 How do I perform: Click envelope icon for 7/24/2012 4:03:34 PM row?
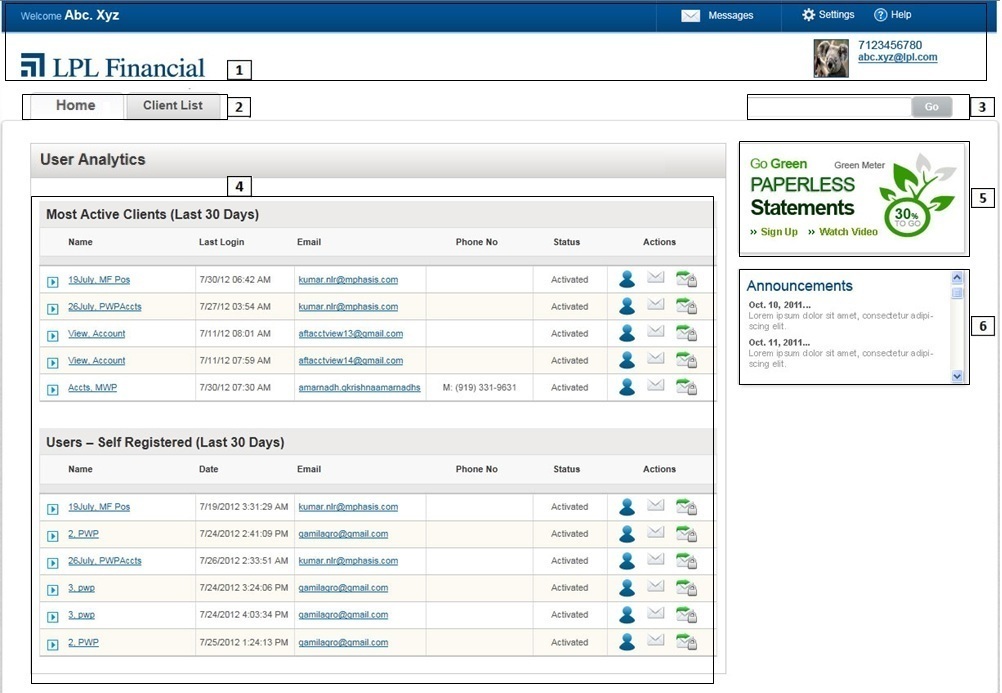(656, 614)
